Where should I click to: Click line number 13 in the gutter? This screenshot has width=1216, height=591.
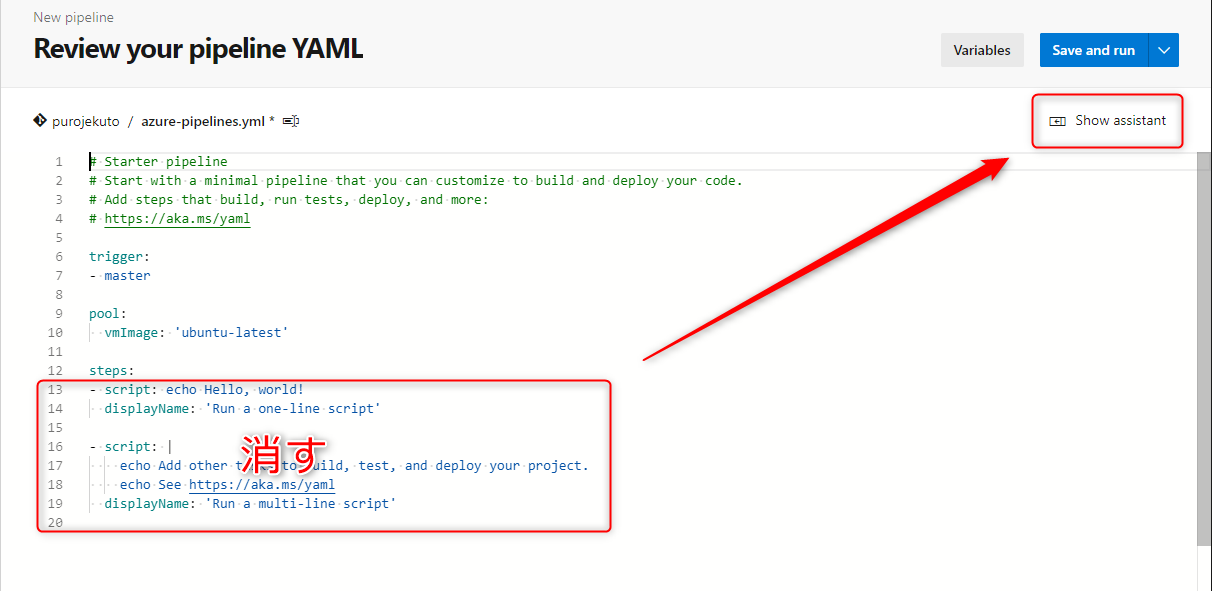(55, 389)
